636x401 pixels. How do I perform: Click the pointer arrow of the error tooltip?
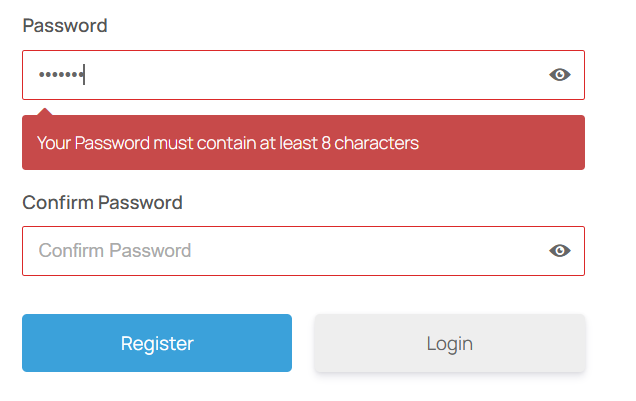[x=44, y=111]
